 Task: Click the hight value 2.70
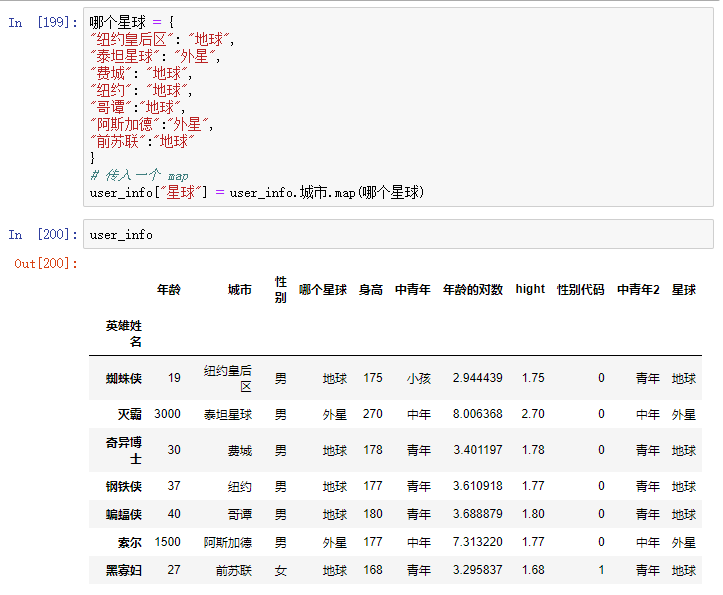pyautogui.click(x=533, y=414)
